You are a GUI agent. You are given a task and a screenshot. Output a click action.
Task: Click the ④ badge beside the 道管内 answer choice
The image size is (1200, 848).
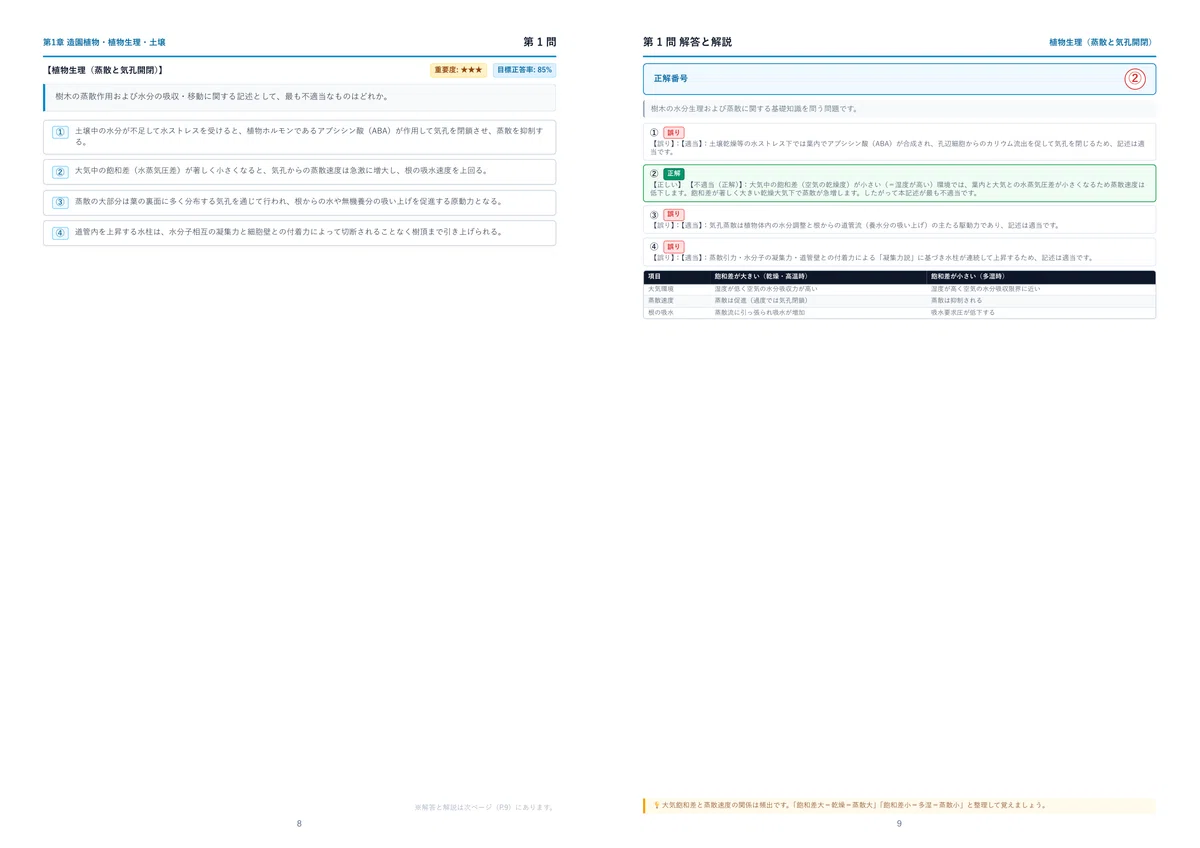[x=60, y=232]
